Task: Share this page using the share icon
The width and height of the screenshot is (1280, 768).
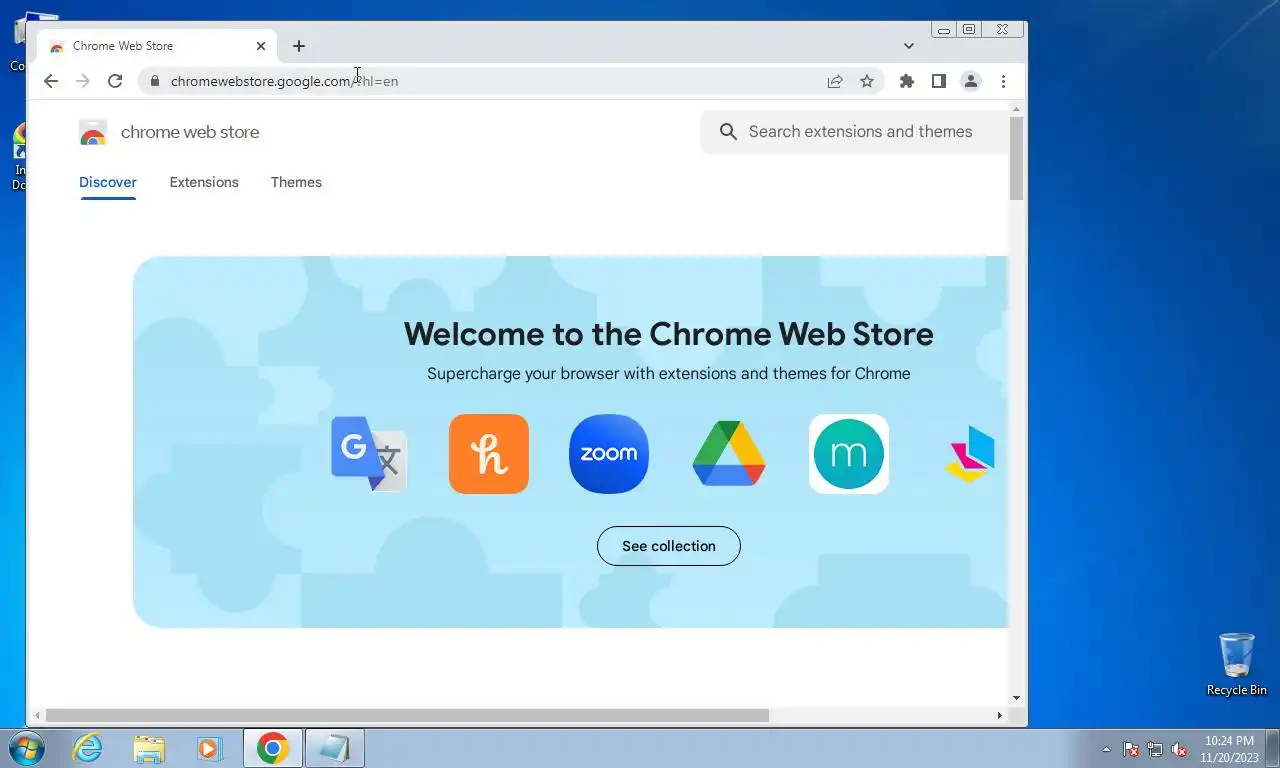Action: 835,81
